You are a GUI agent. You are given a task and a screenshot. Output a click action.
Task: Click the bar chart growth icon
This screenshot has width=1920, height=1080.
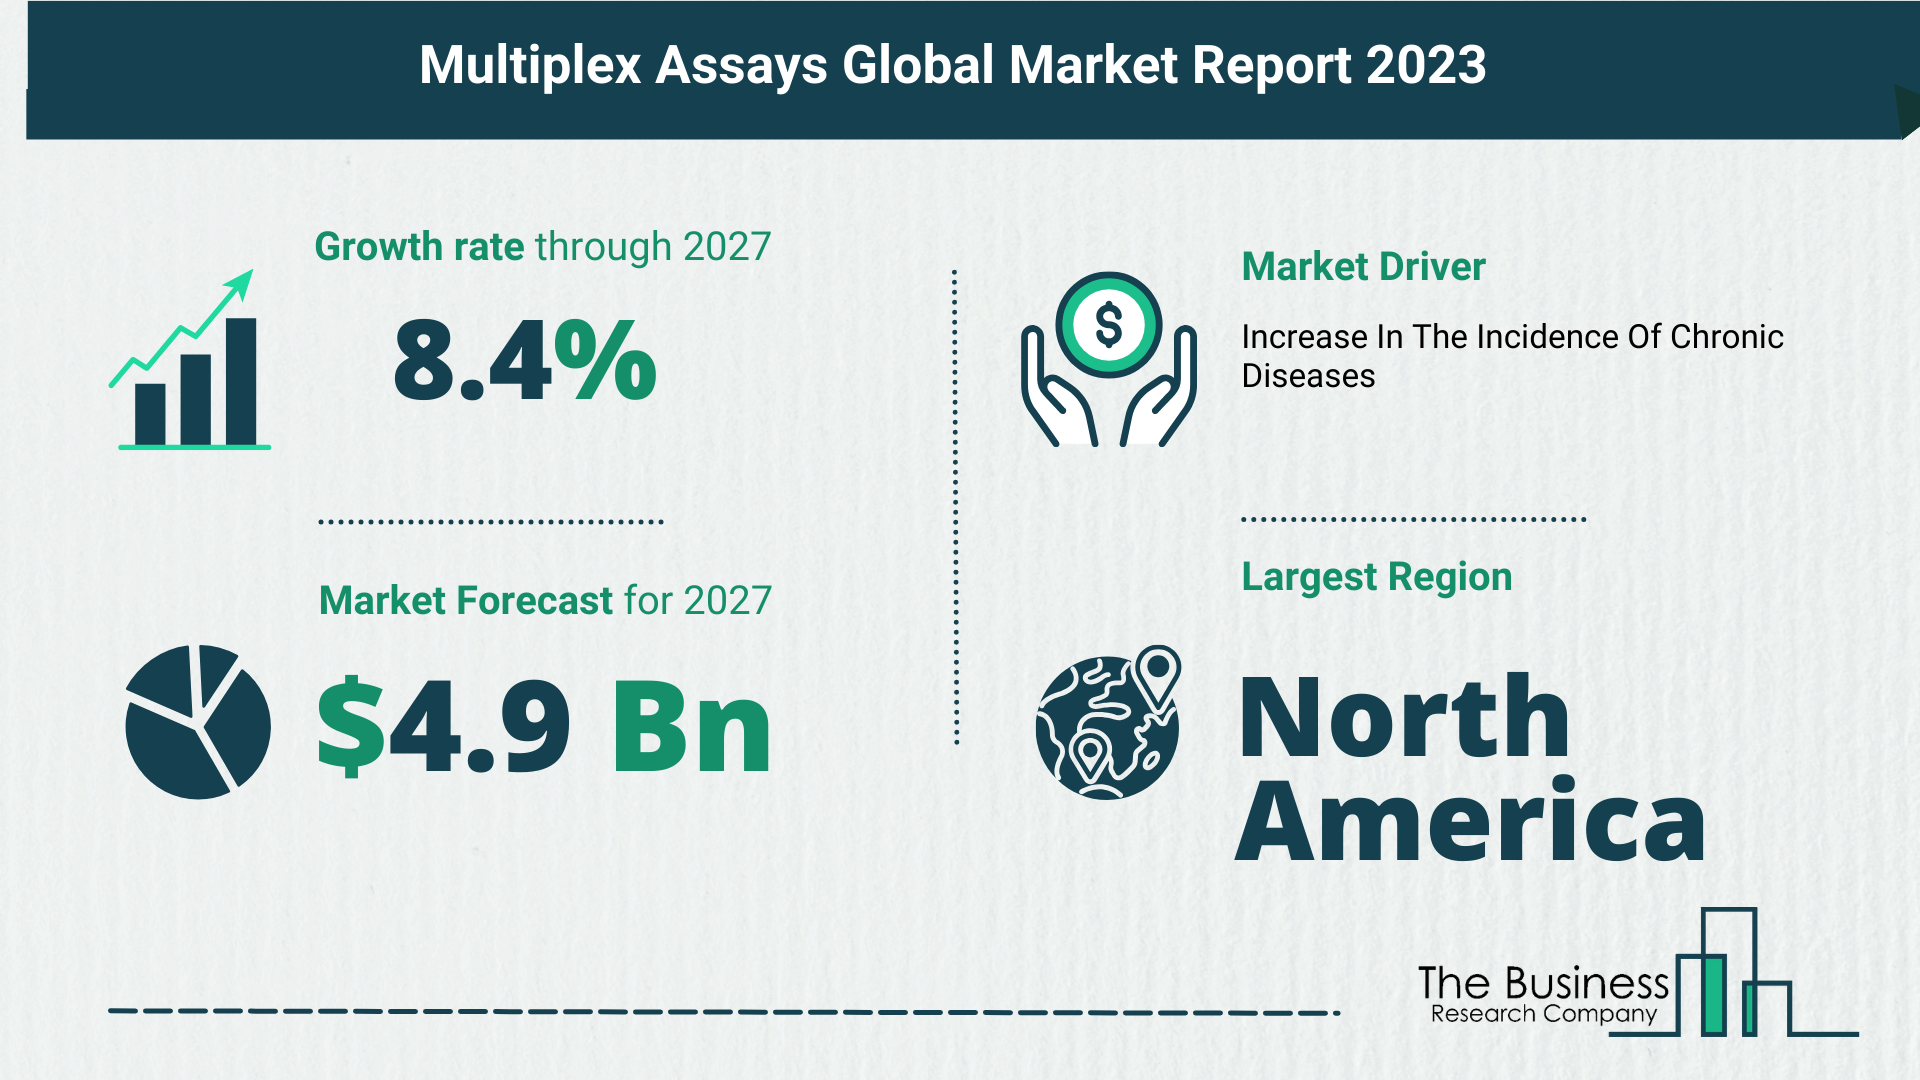190,359
